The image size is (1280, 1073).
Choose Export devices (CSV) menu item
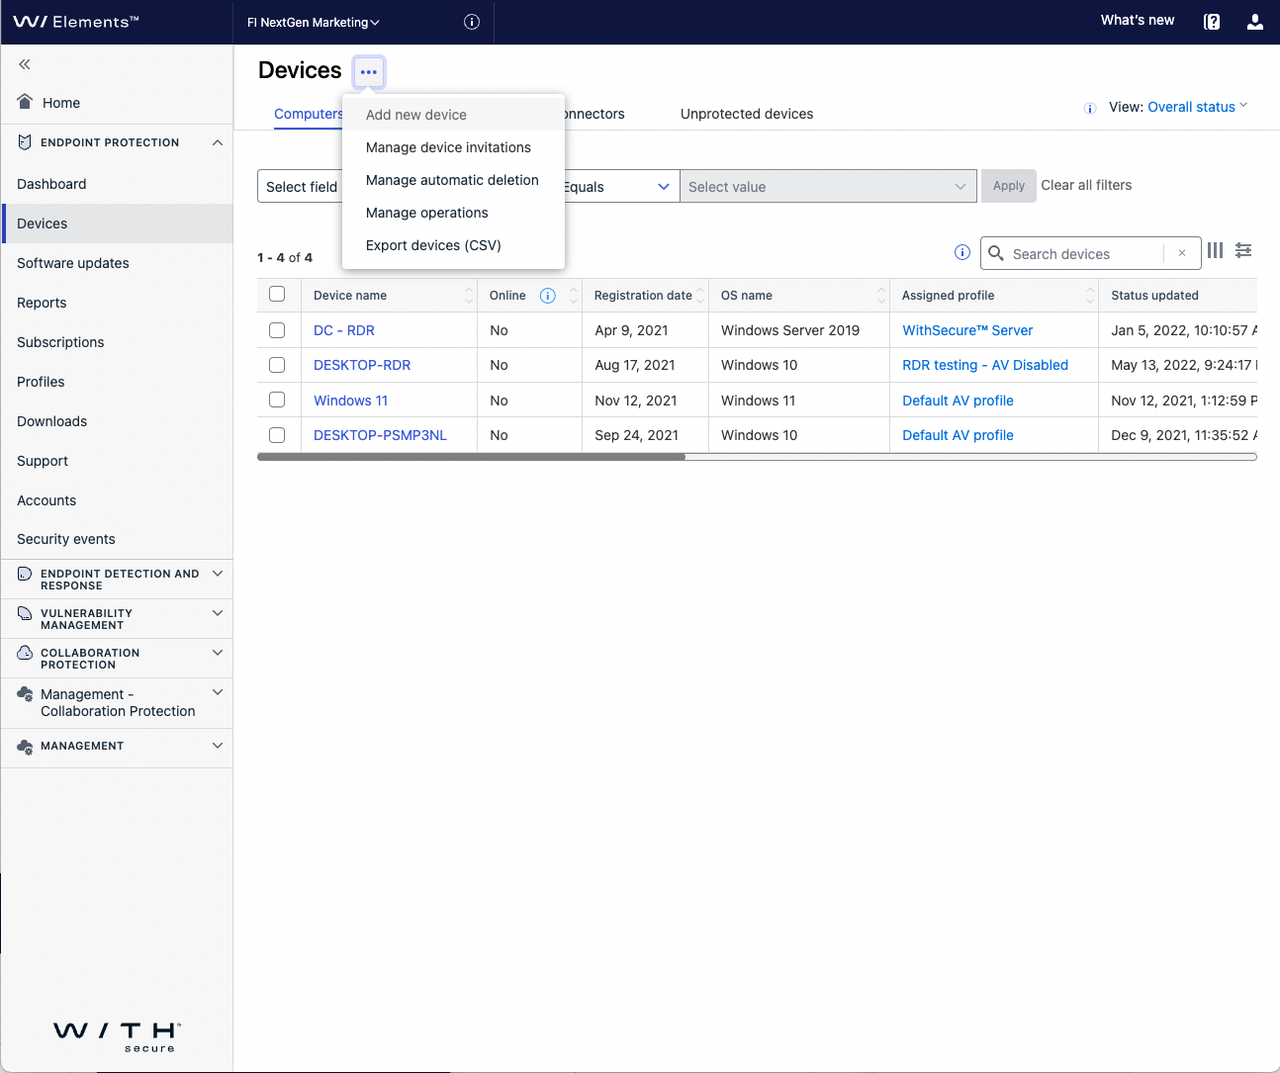(432, 245)
